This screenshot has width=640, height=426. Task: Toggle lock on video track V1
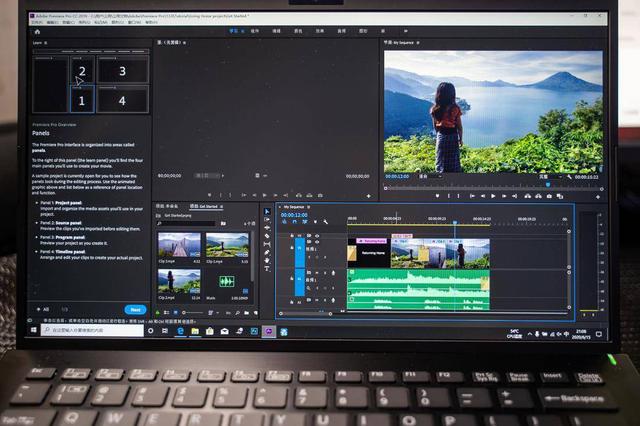tap(292, 247)
